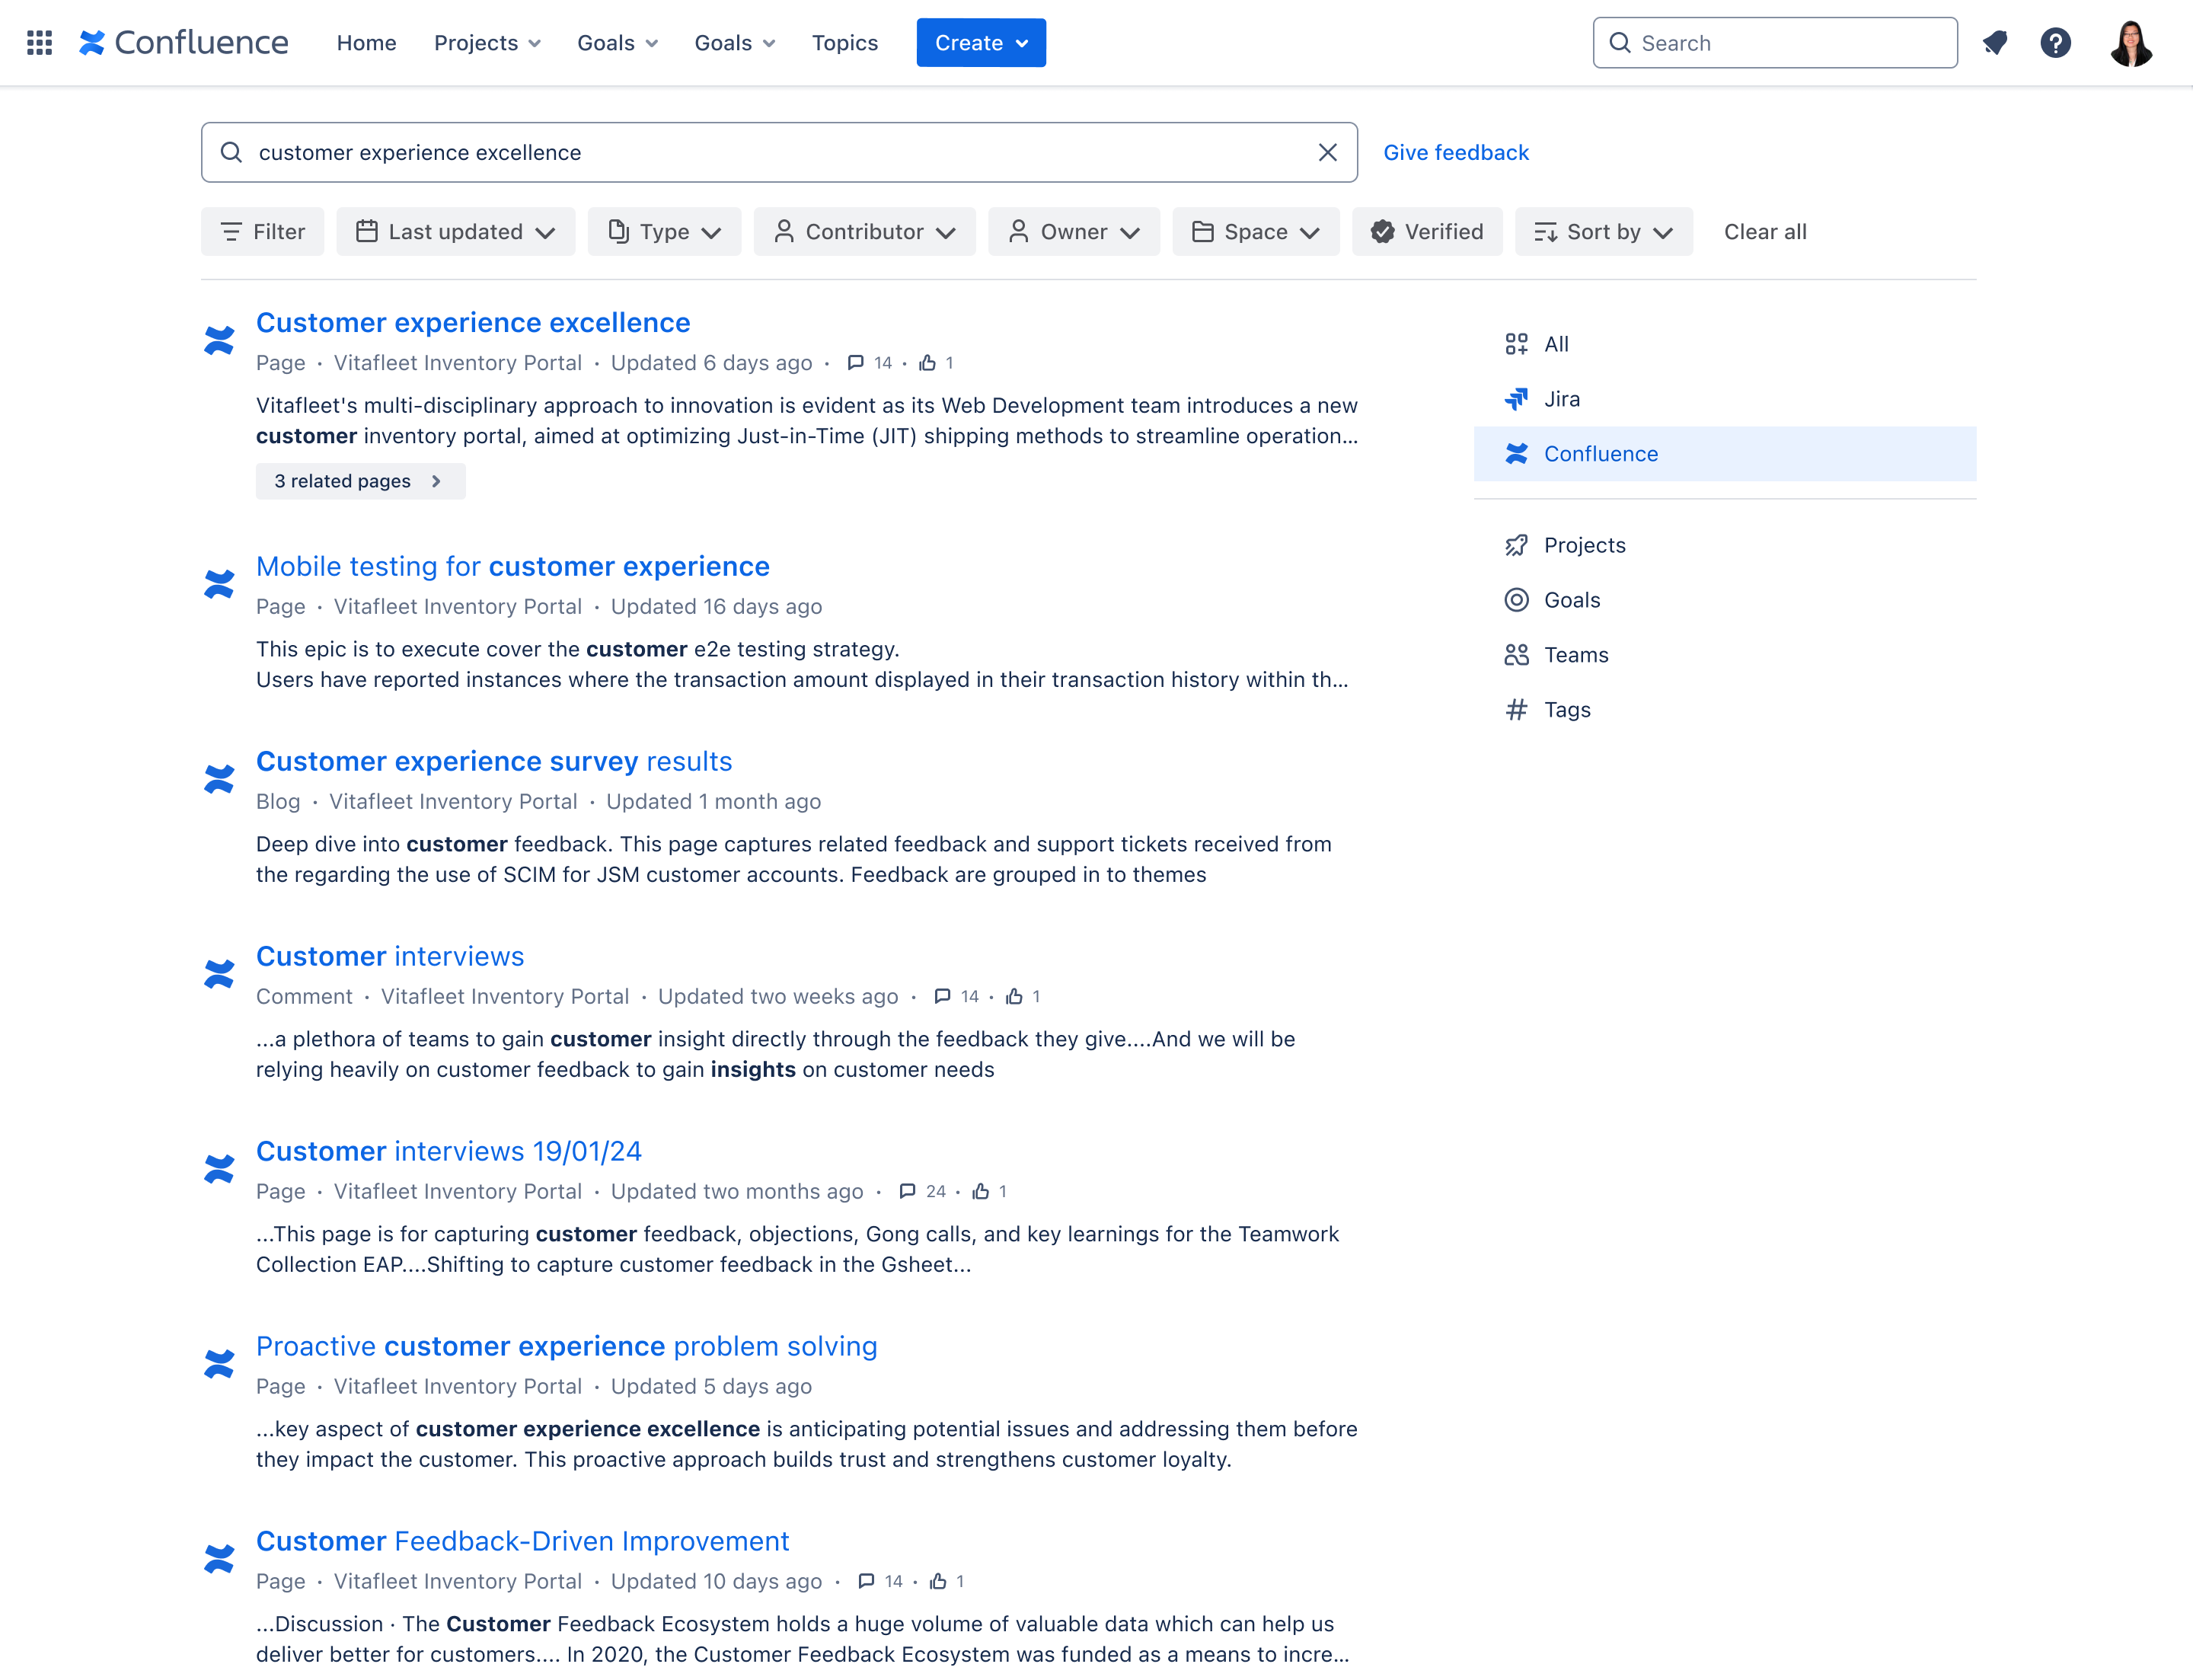
Task: Click the Confluence icon beside Customer interviews result
Action: 219,974
